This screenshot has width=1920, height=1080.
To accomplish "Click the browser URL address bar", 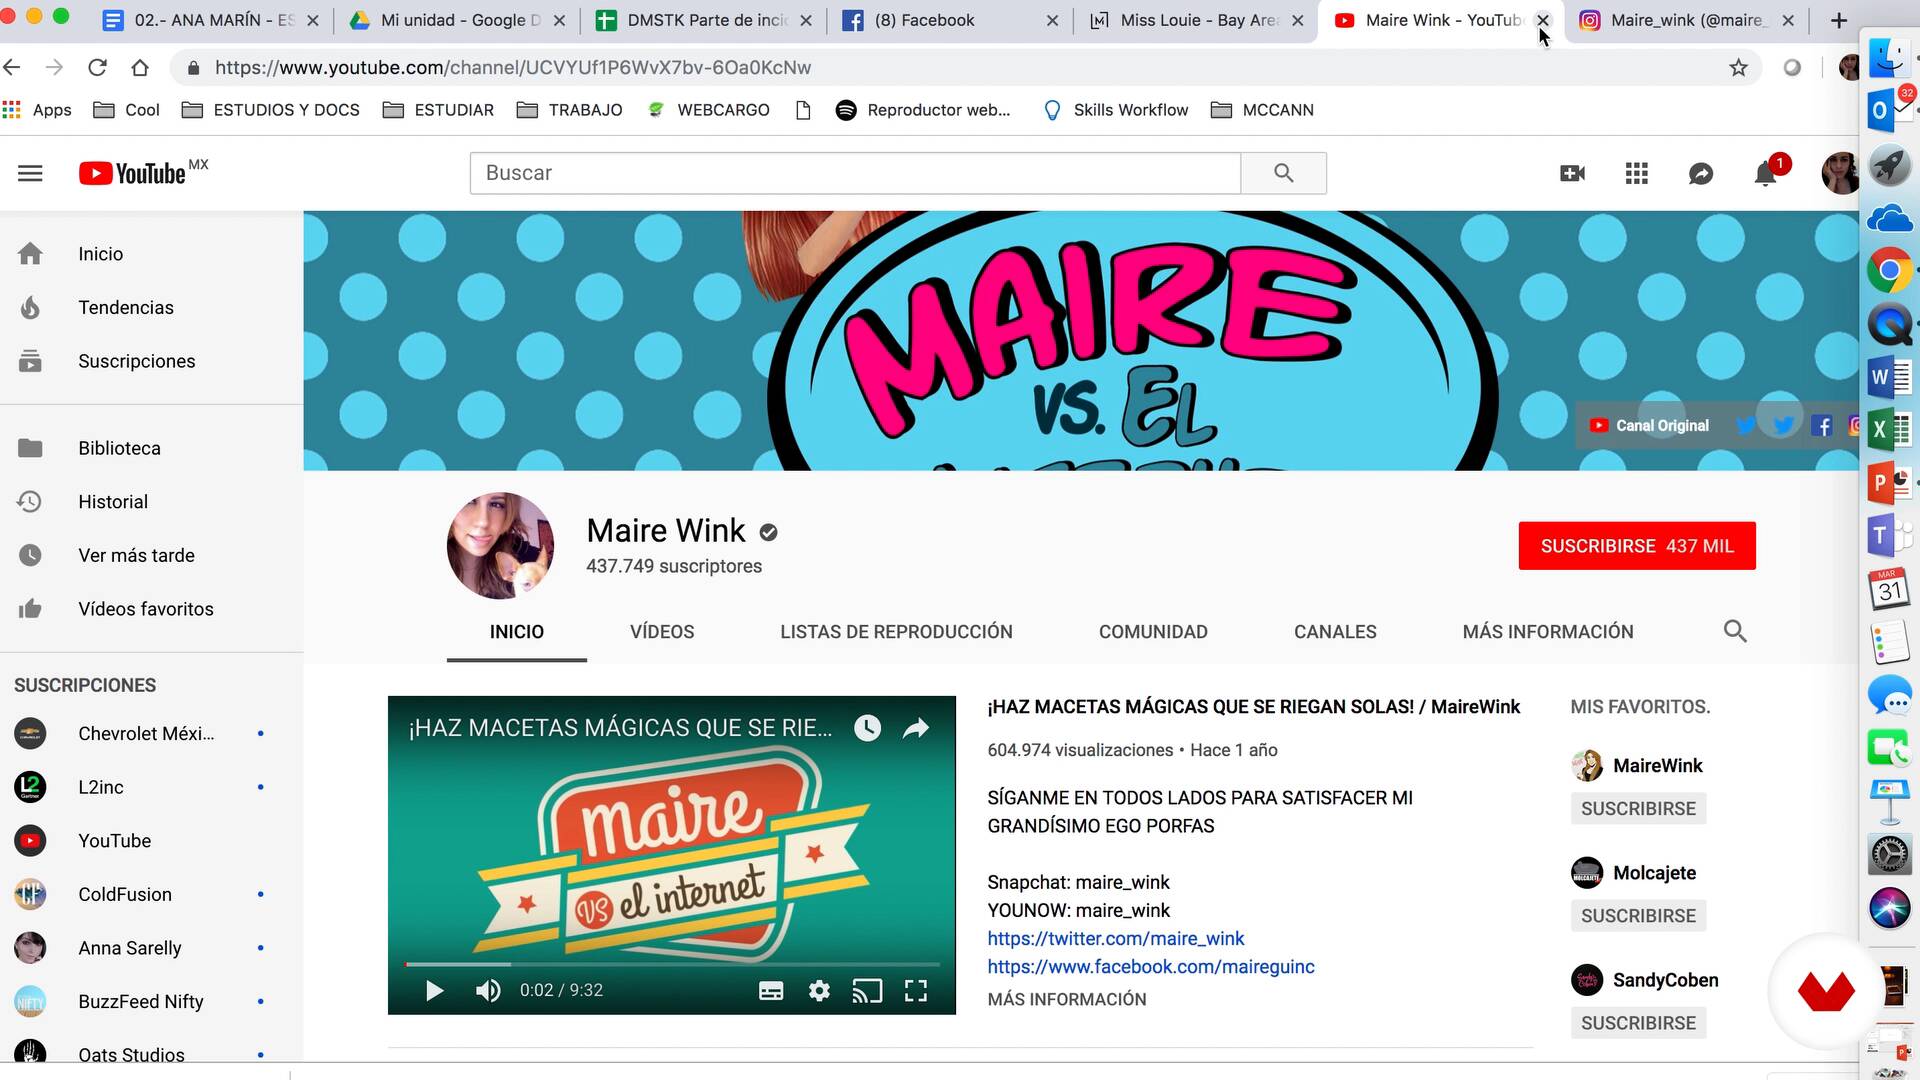I will pos(960,67).
